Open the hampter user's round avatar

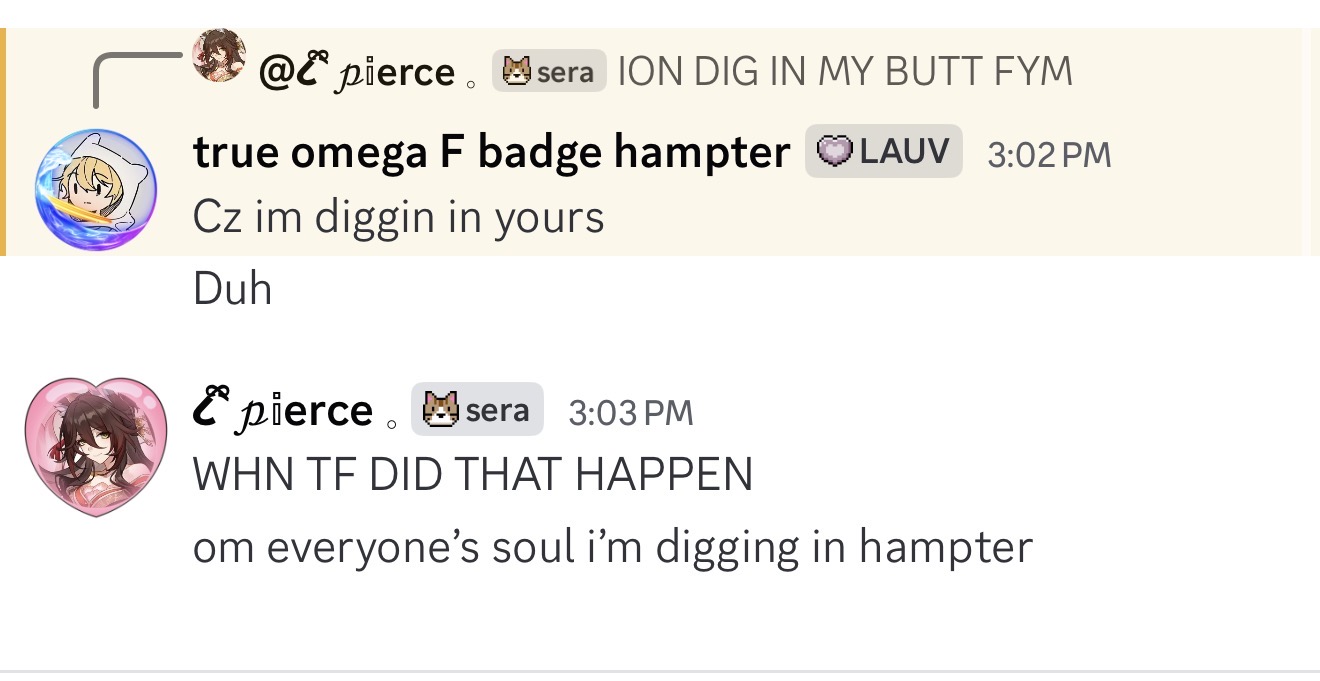pos(96,190)
